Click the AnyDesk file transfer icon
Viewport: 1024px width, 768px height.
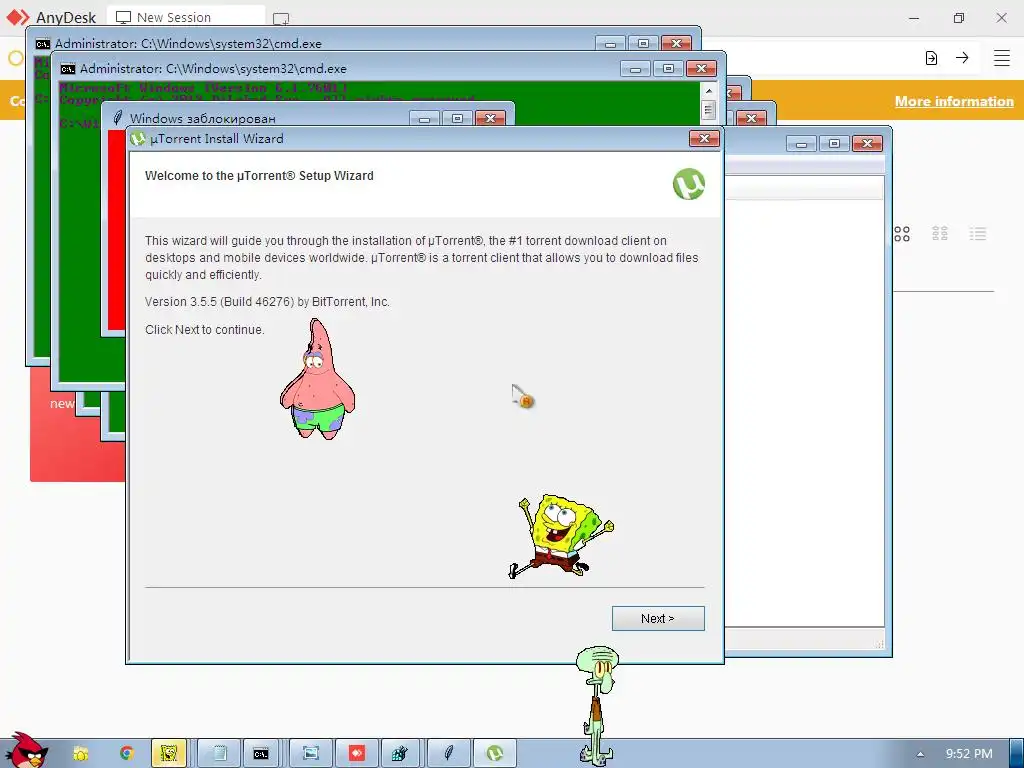(931, 57)
